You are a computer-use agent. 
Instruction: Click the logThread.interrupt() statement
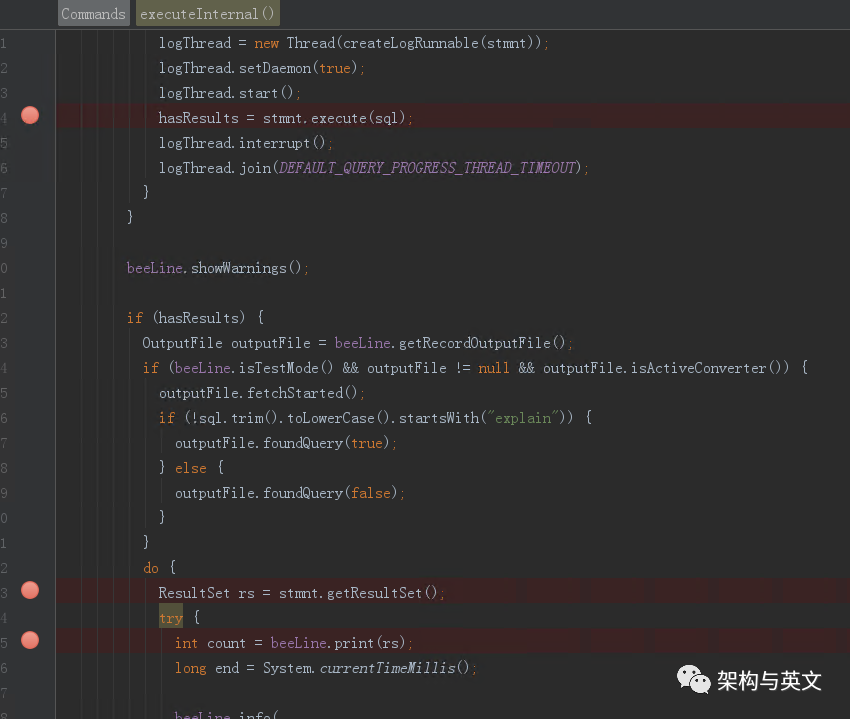coord(244,143)
